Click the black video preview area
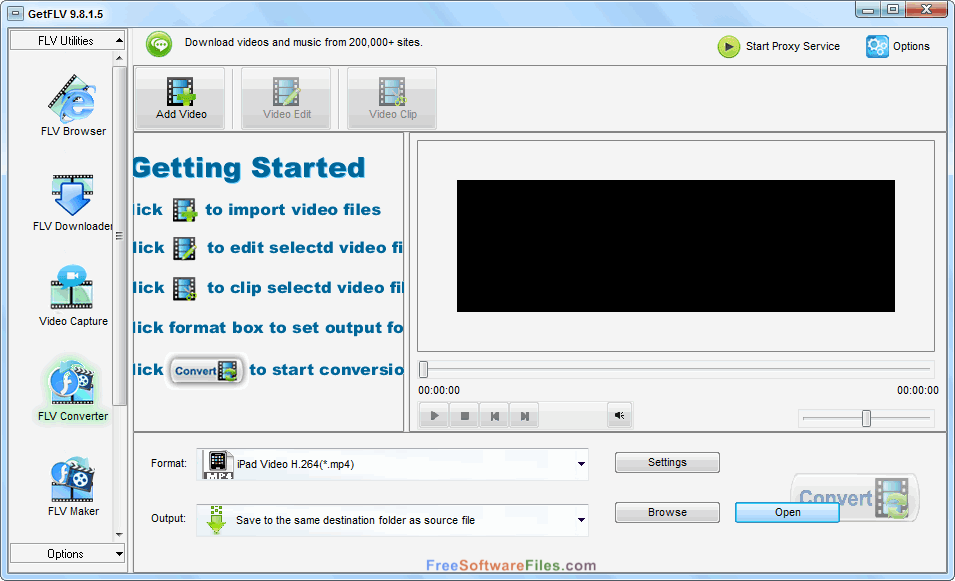This screenshot has height=581, width=955. click(675, 245)
